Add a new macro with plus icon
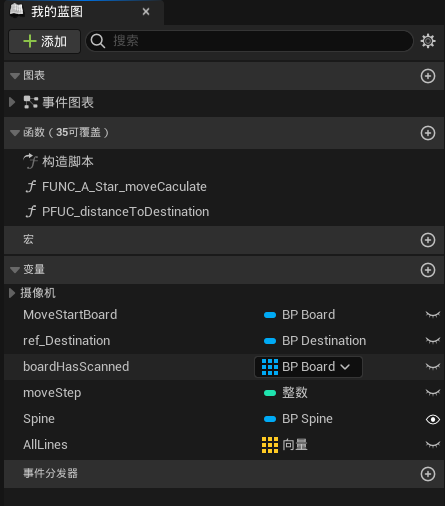 point(428,240)
